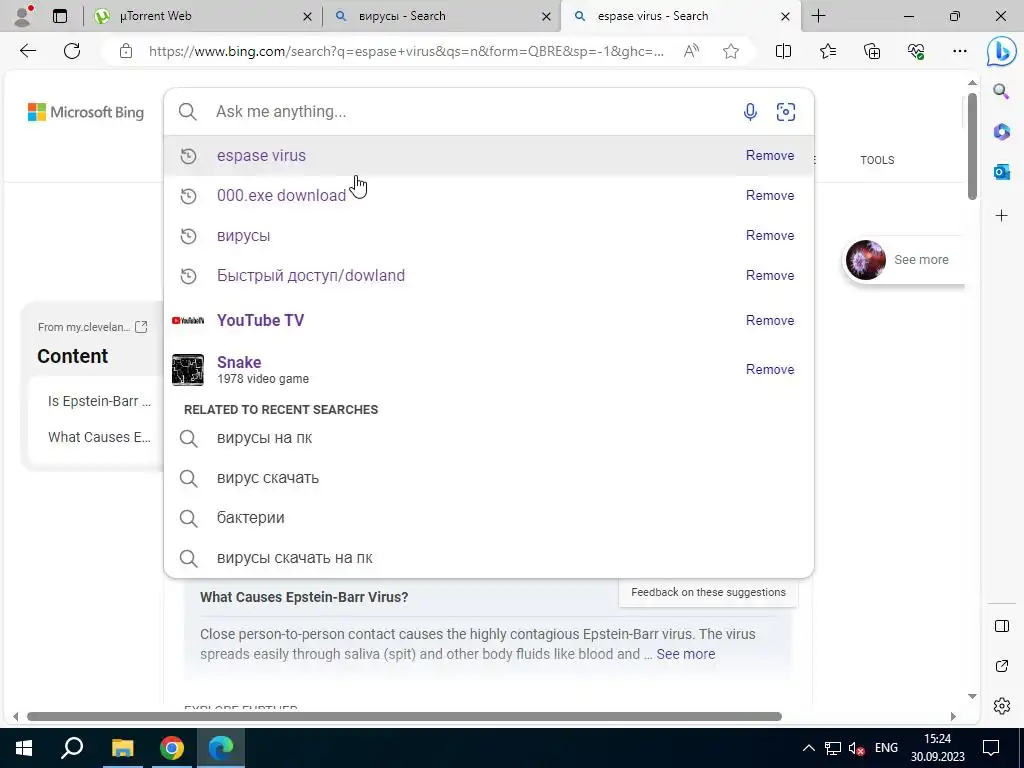
Task: Close the вирусы - Search tab
Action: [546, 16]
